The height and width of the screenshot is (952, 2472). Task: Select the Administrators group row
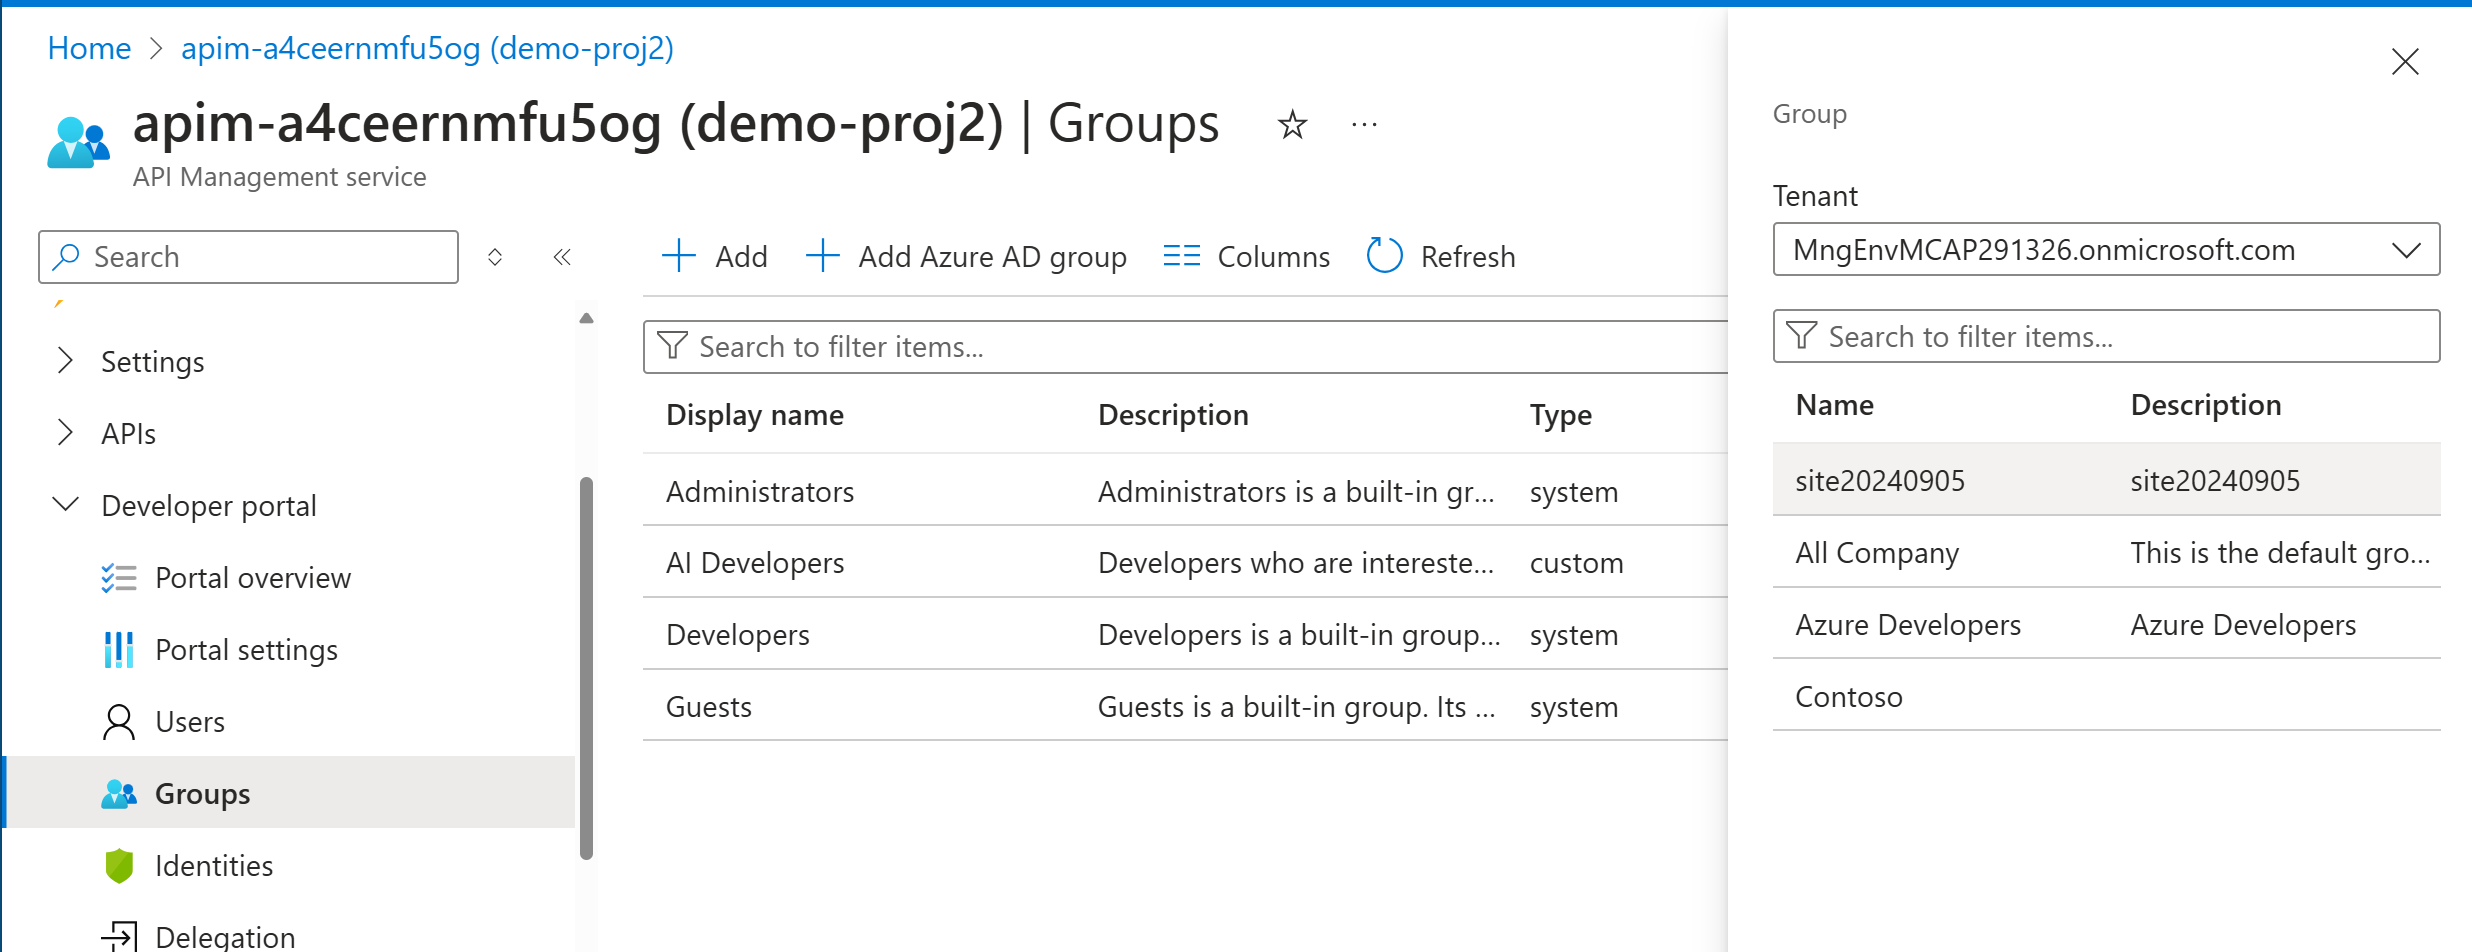tap(1185, 491)
